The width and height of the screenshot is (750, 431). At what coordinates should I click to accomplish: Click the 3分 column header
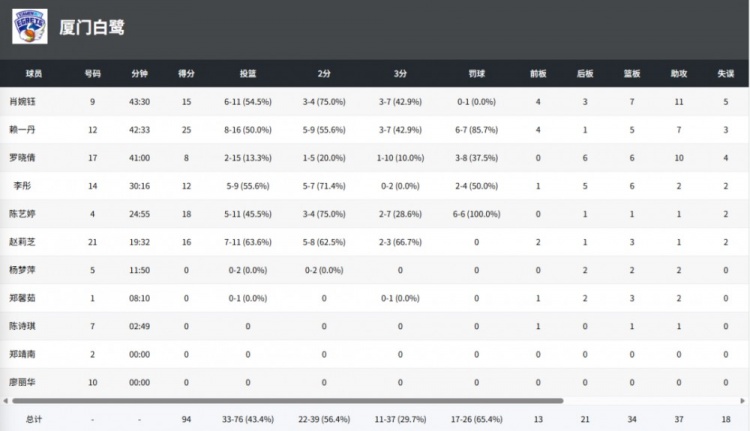pyautogui.click(x=400, y=74)
